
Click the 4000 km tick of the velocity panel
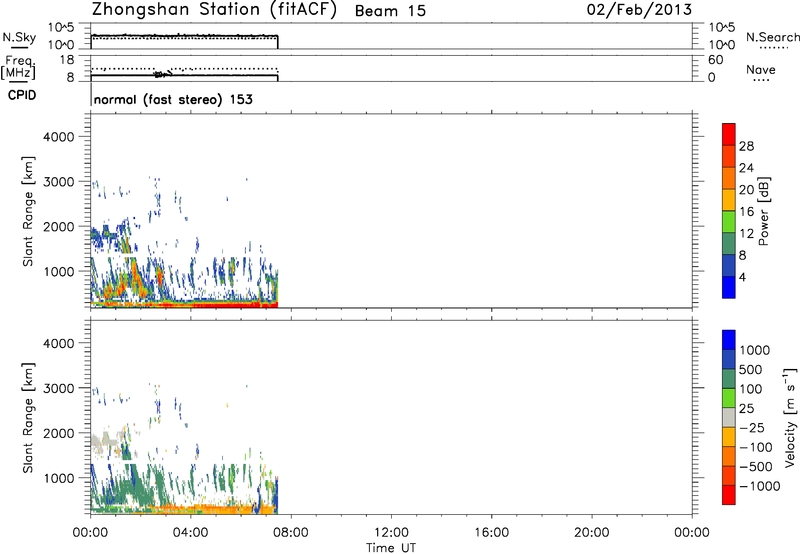(x=59, y=343)
